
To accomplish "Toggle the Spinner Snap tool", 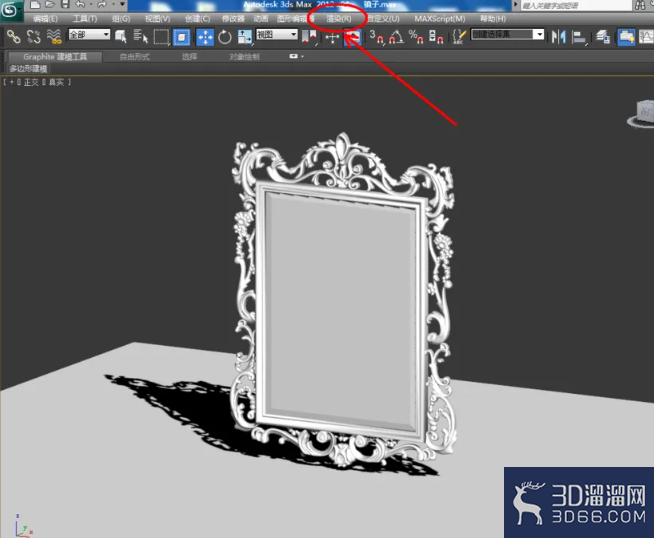I will pos(436,37).
